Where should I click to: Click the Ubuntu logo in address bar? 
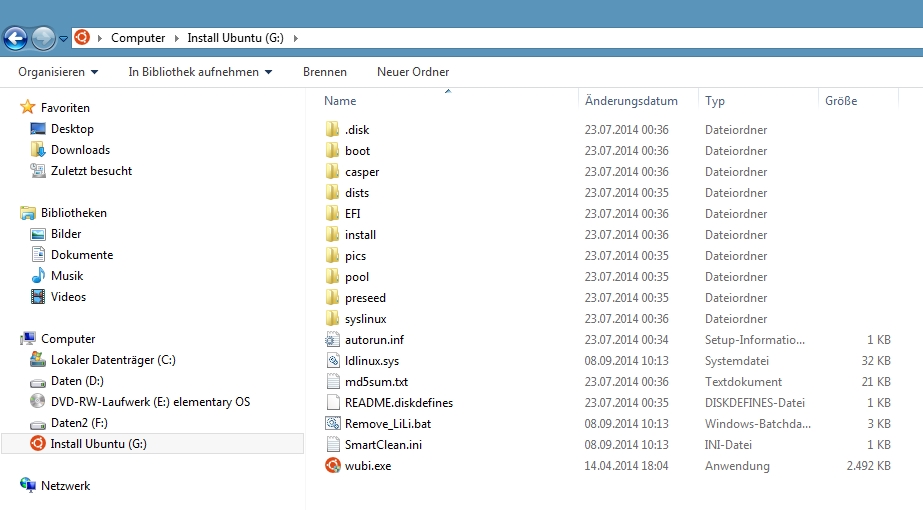[x=82, y=38]
